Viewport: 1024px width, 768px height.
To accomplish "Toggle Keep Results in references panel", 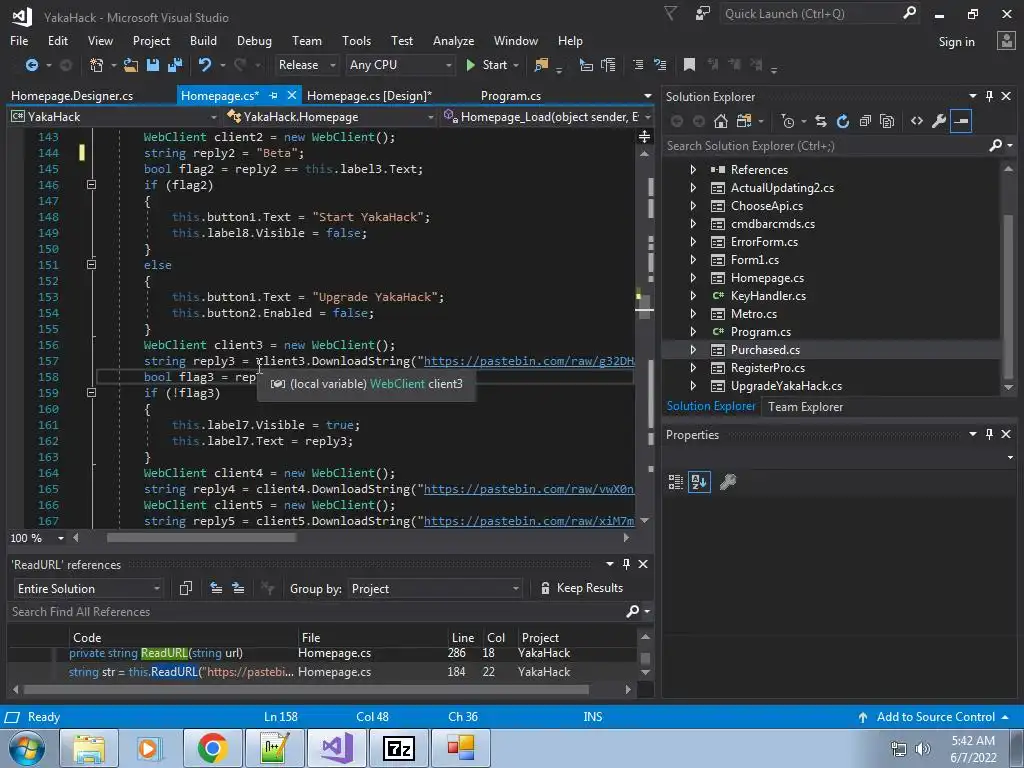I will [x=581, y=588].
